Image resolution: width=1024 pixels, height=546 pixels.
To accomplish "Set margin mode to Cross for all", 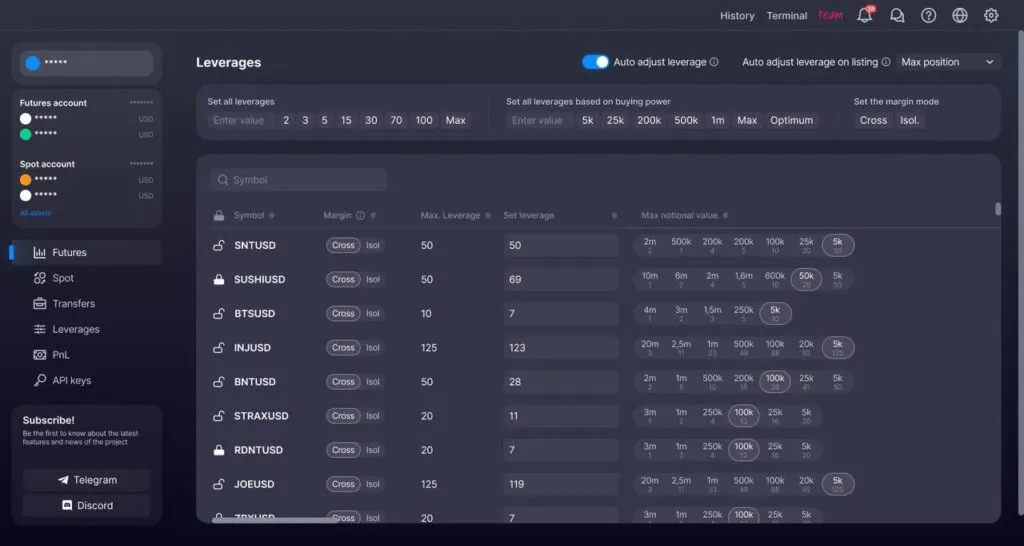I will 873,120.
